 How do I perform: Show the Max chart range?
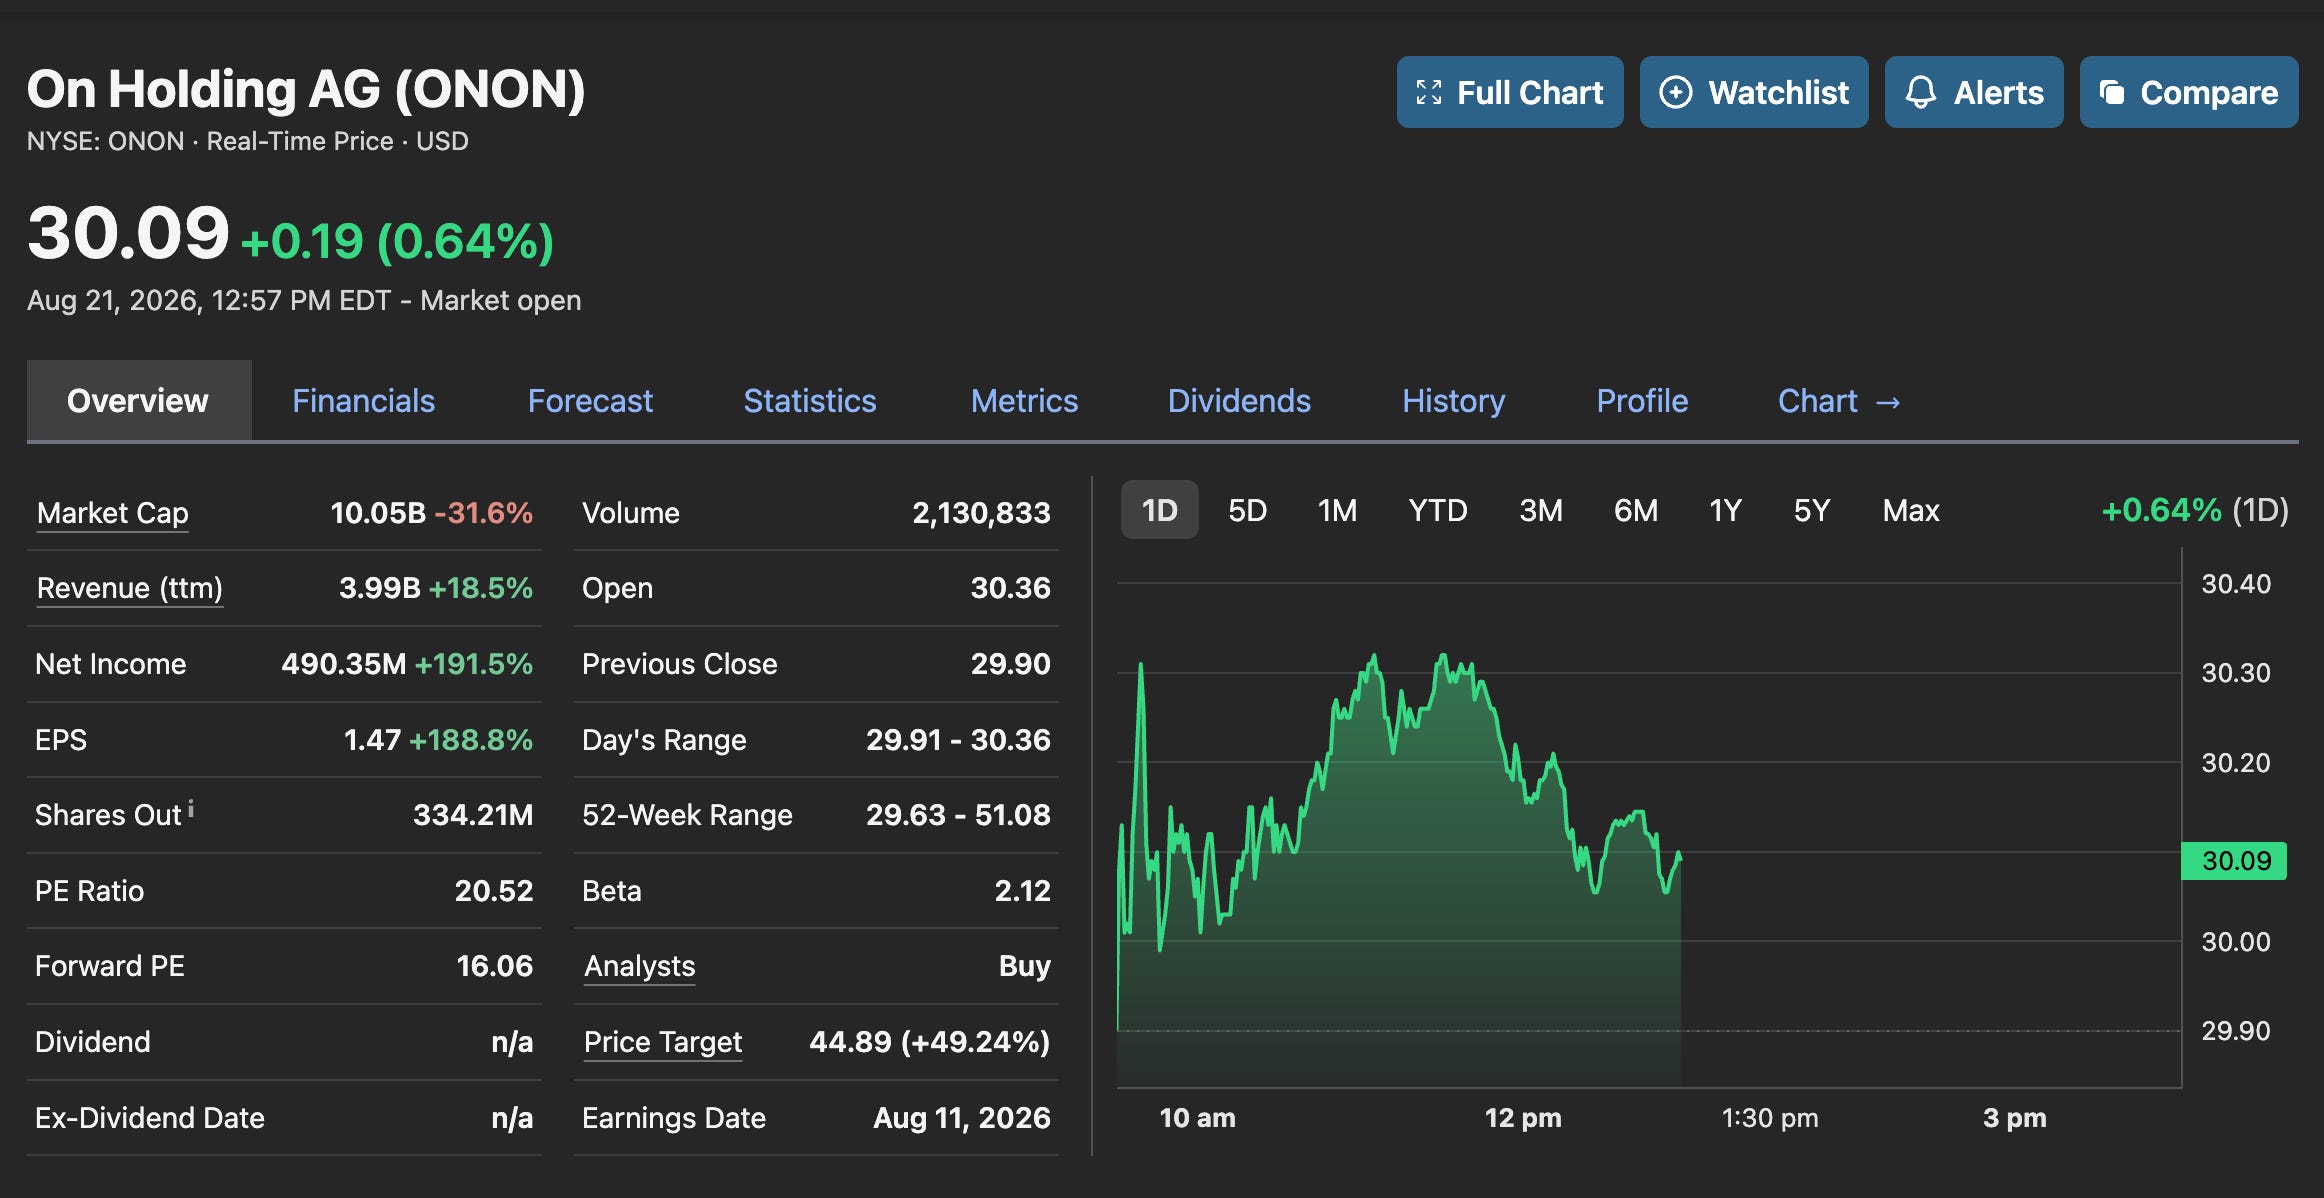click(x=1910, y=511)
